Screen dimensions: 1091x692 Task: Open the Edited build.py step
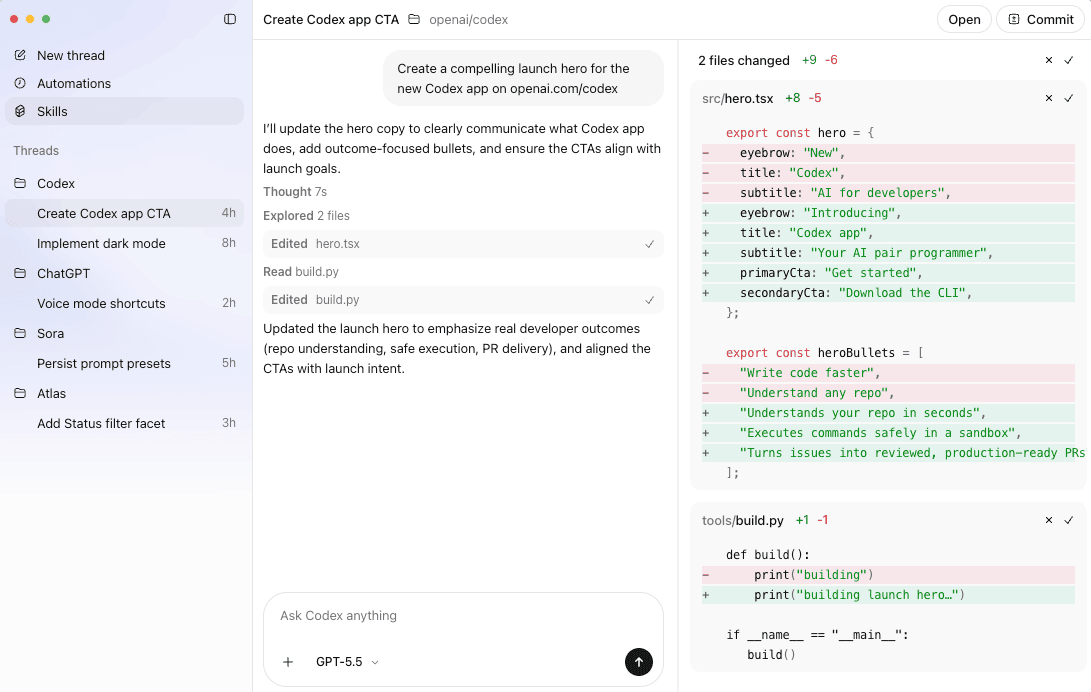(x=463, y=300)
